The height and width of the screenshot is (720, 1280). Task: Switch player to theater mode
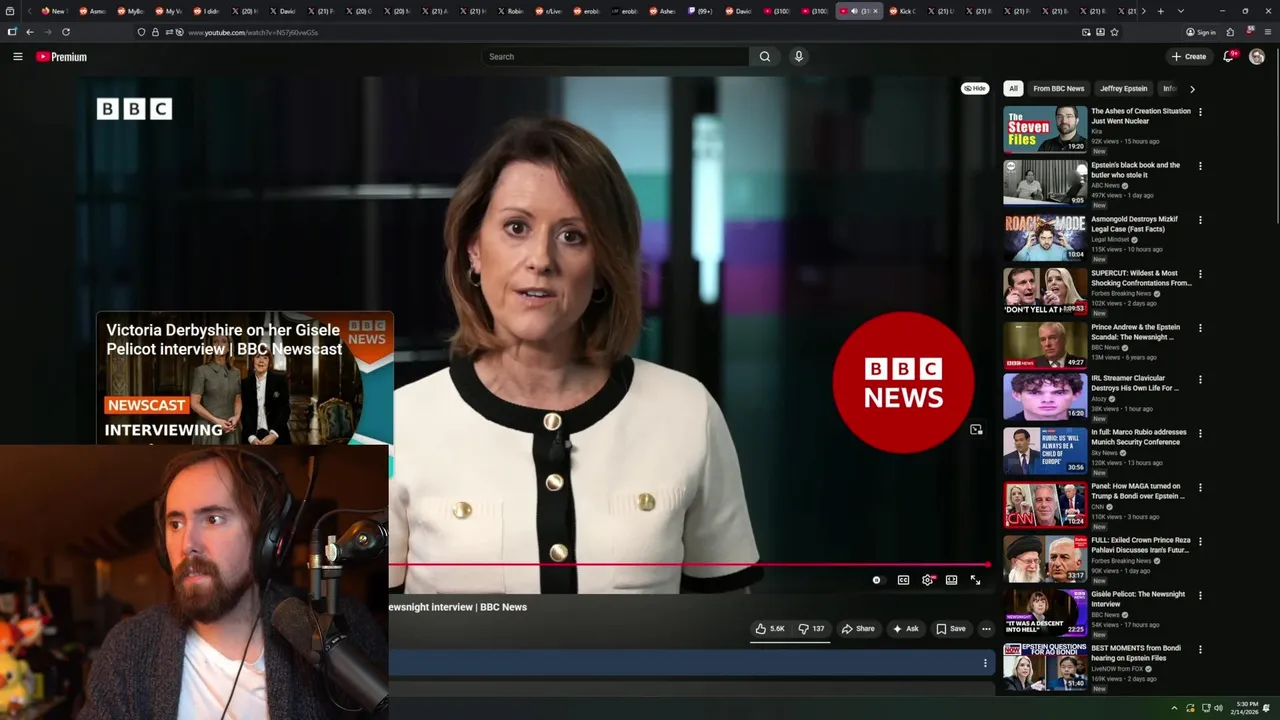951,580
